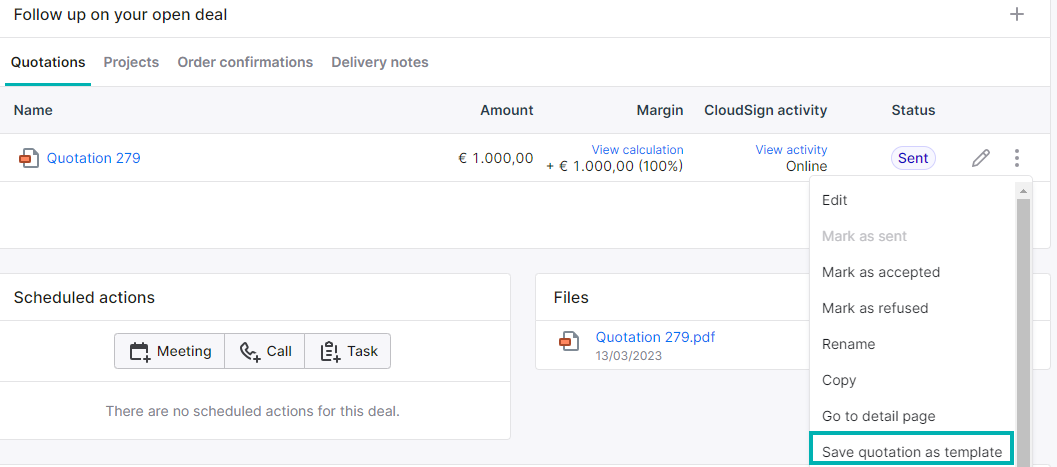This screenshot has height=467, width=1057.
Task: Click the Quotation 279 document icon
Action: [28, 158]
